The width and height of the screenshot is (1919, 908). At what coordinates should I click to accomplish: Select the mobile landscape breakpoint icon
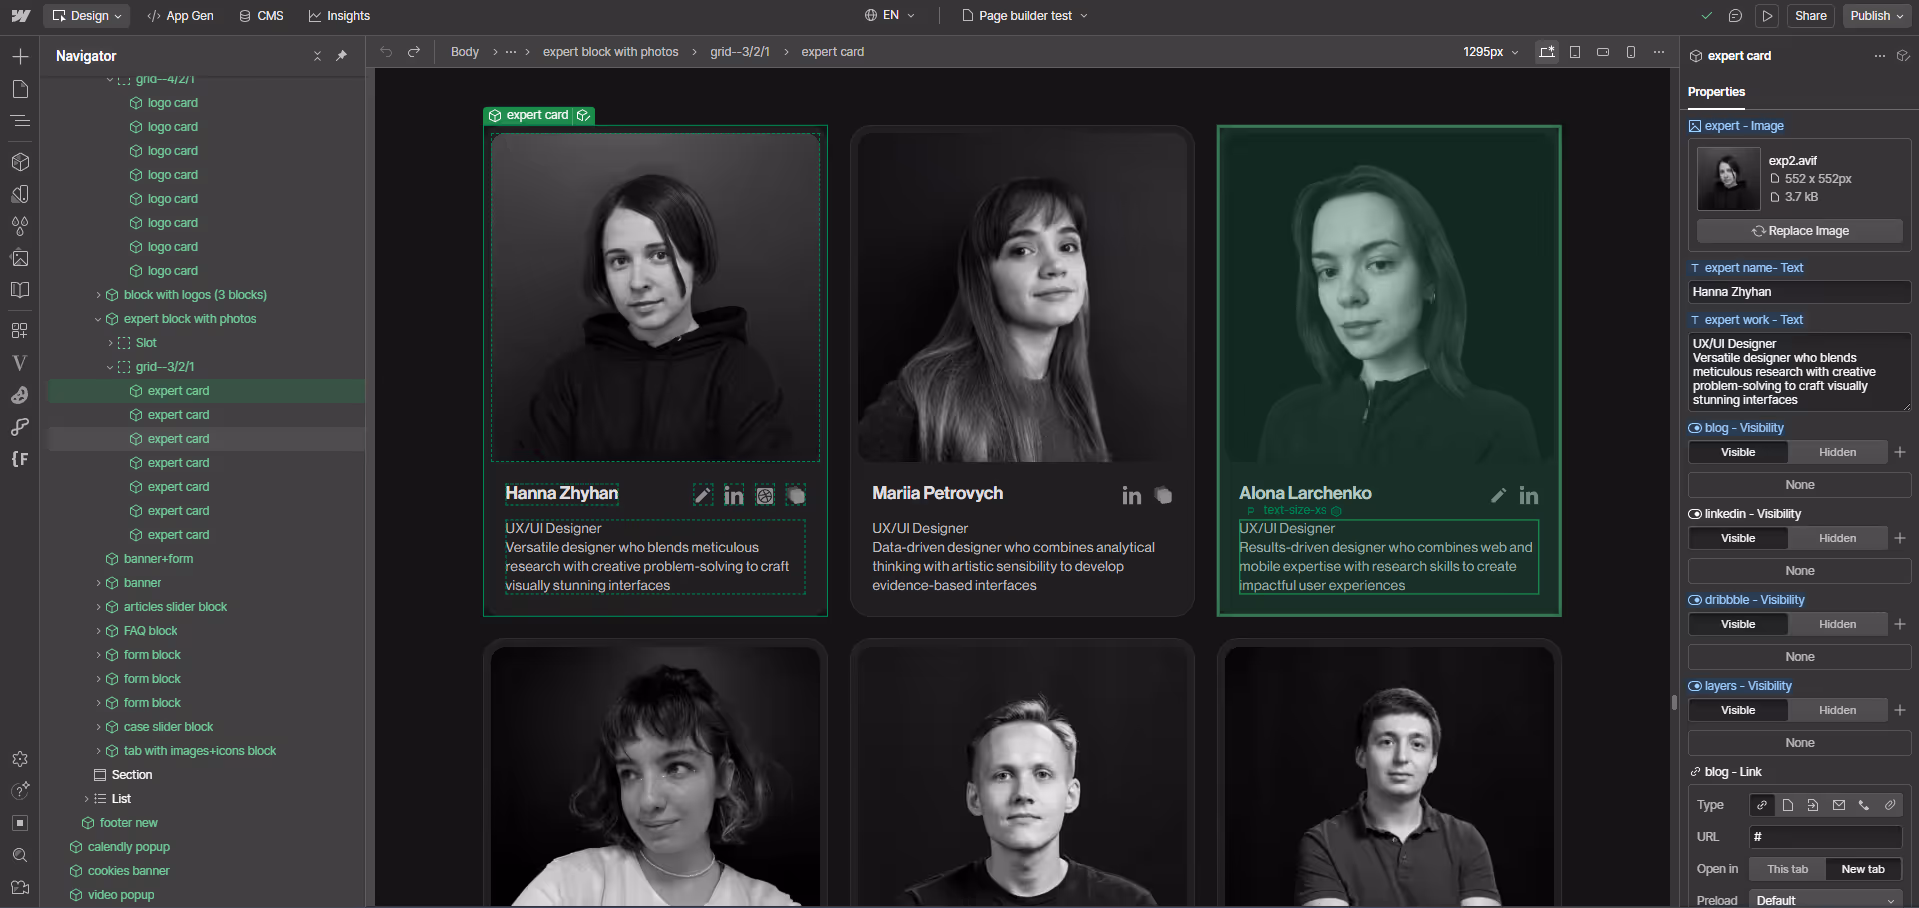pos(1603,52)
